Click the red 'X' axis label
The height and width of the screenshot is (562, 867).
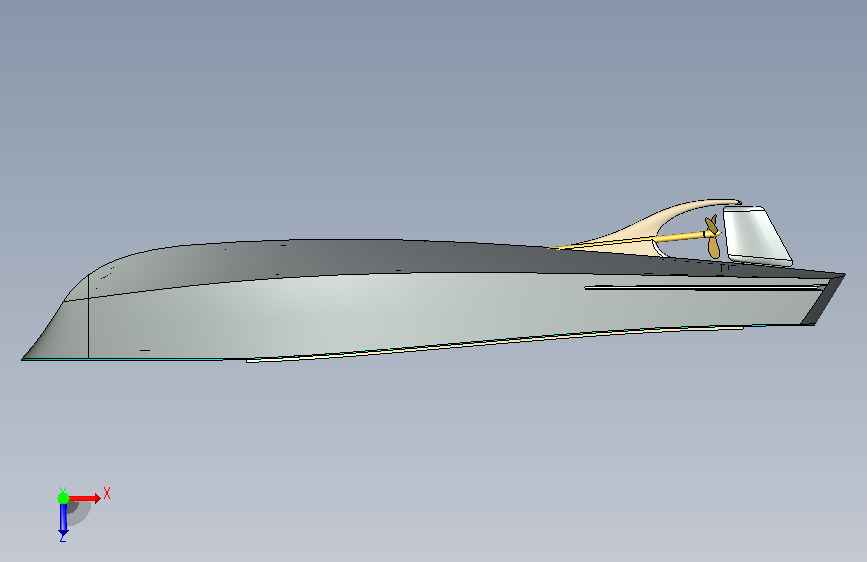pos(107,493)
